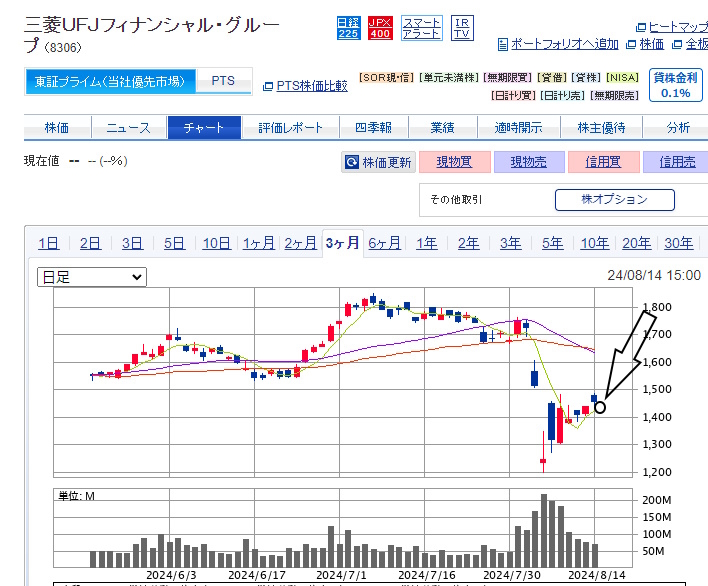Image resolution: width=708 pixels, height=586 pixels.
Task: Select the 1ヶ月 chart period
Action: tap(258, 243)
